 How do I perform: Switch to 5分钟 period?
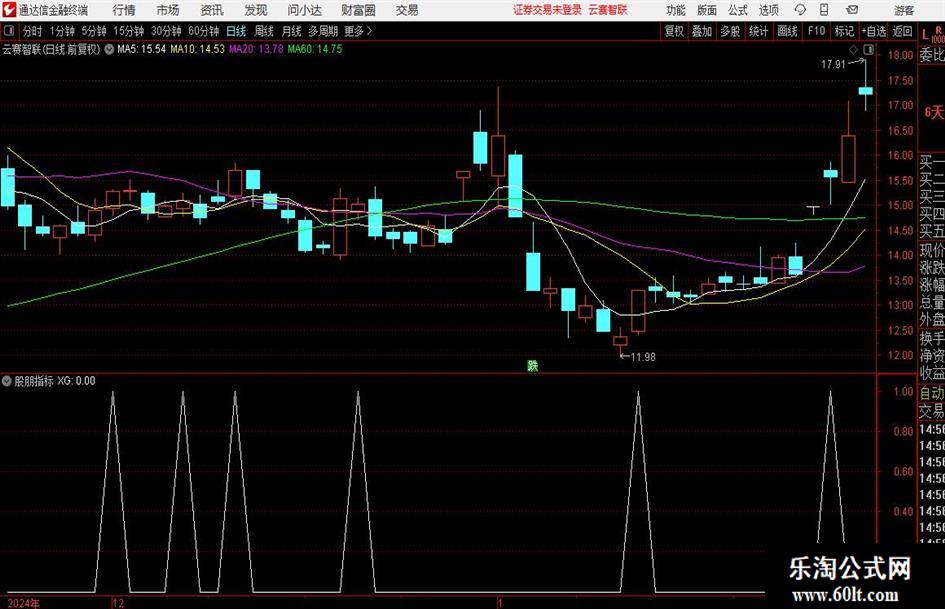click(x=94, y=31)
